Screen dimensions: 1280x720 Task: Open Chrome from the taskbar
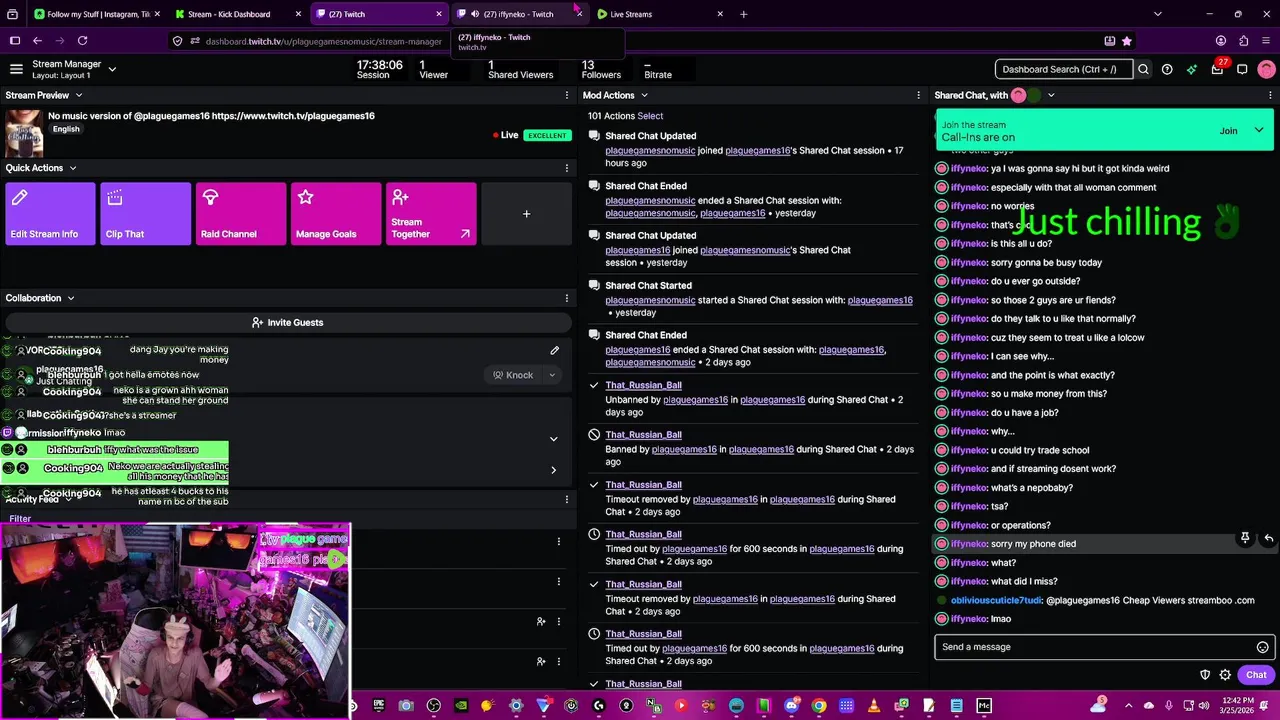click(x=819, y=706)
